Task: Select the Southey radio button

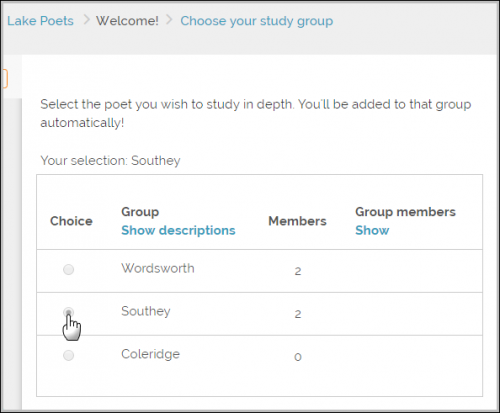Action: coord(68,312)
